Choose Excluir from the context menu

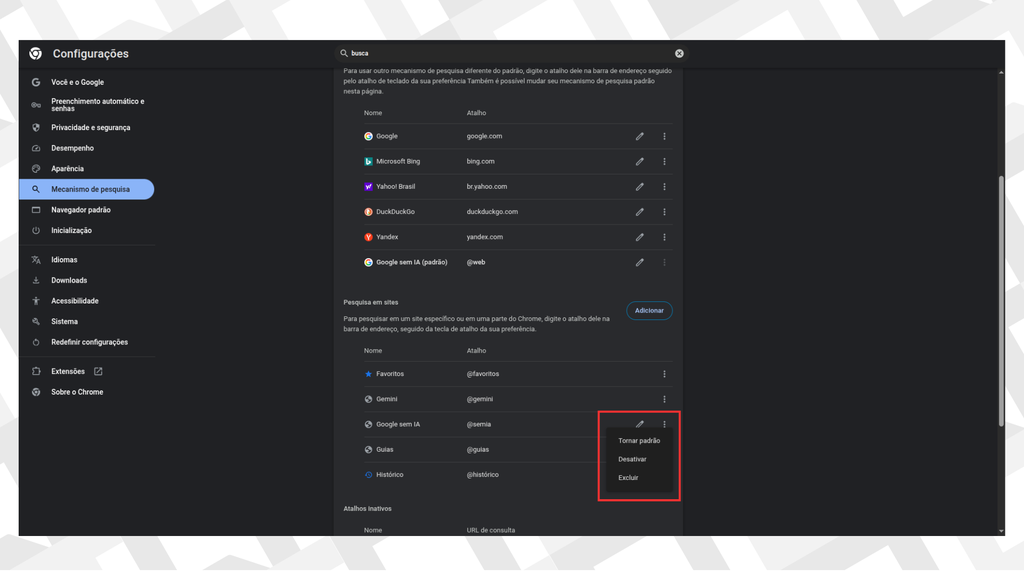[x=628, y=478]
